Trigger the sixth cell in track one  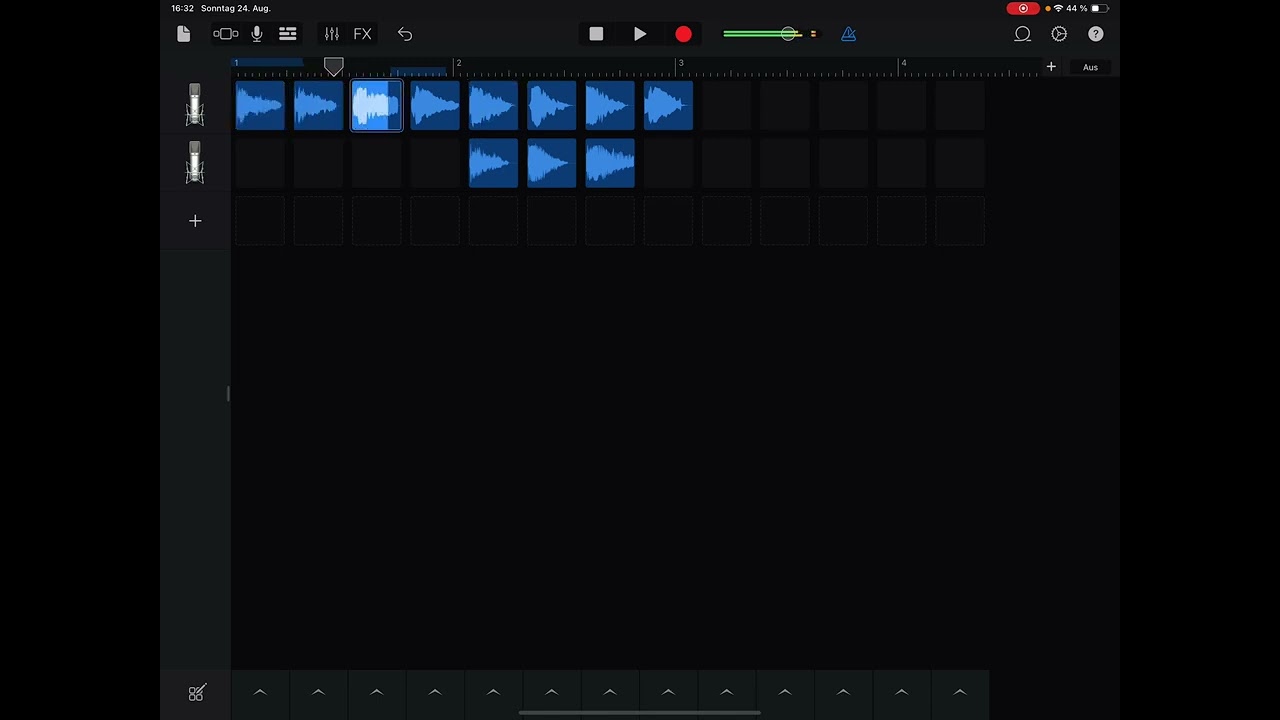(x=552, y=105)
